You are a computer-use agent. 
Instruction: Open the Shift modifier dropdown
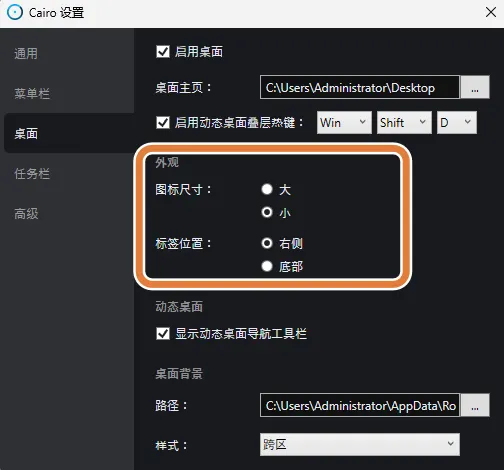(404, 123)
